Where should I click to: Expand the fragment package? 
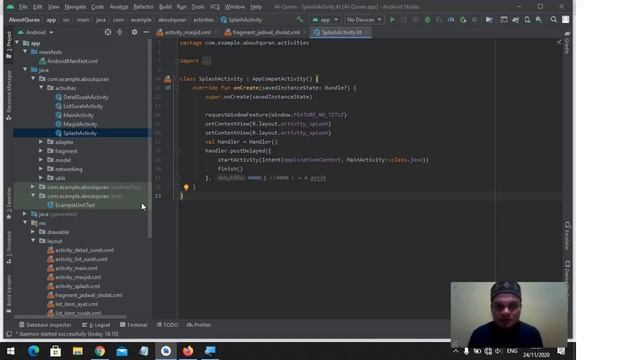click(41, 151)
